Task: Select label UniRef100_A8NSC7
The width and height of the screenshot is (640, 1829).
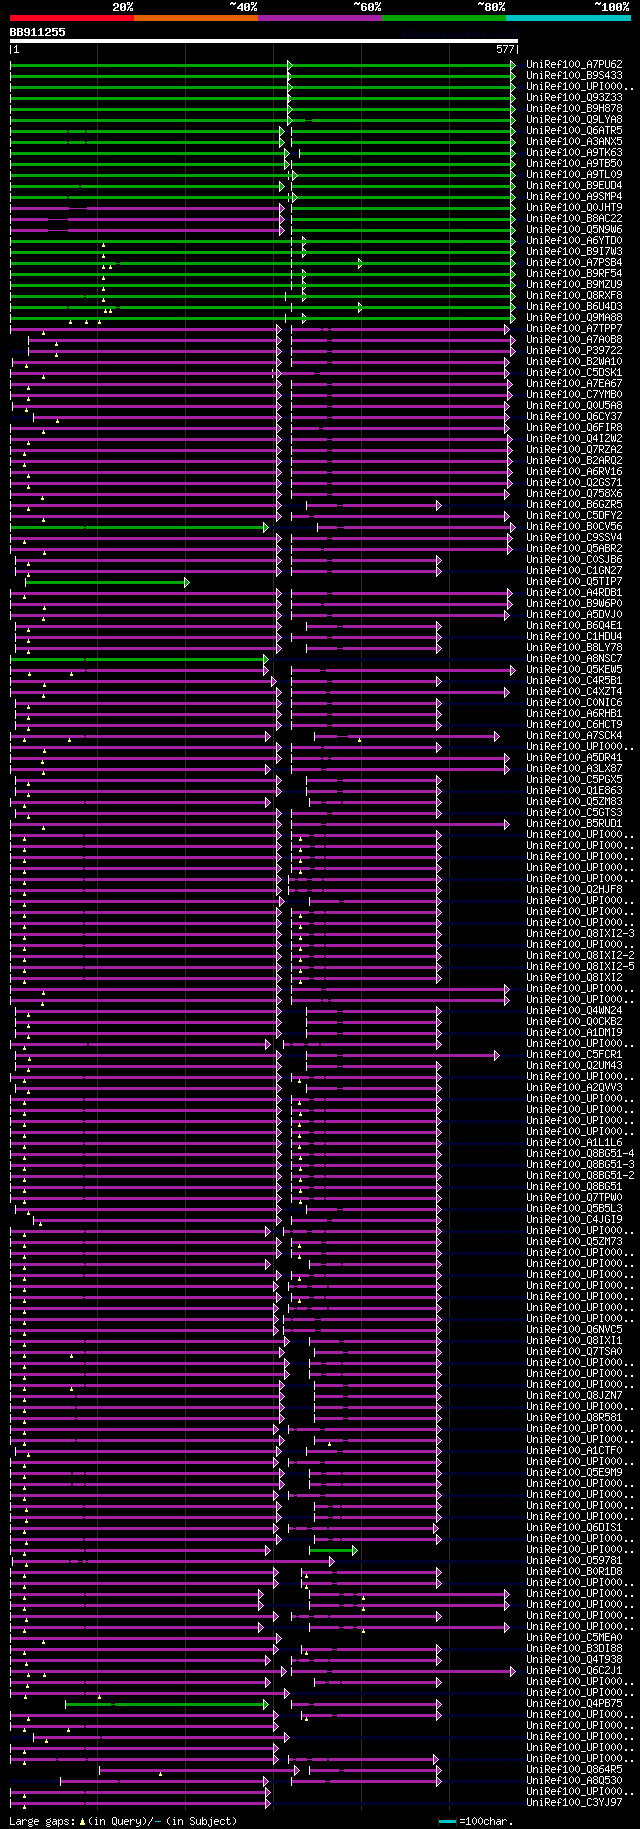Action: (x=574, y=659)
